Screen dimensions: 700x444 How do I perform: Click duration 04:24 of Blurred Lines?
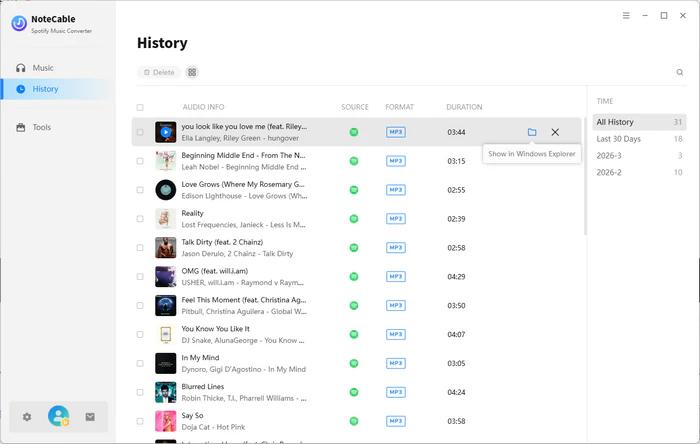456,392
